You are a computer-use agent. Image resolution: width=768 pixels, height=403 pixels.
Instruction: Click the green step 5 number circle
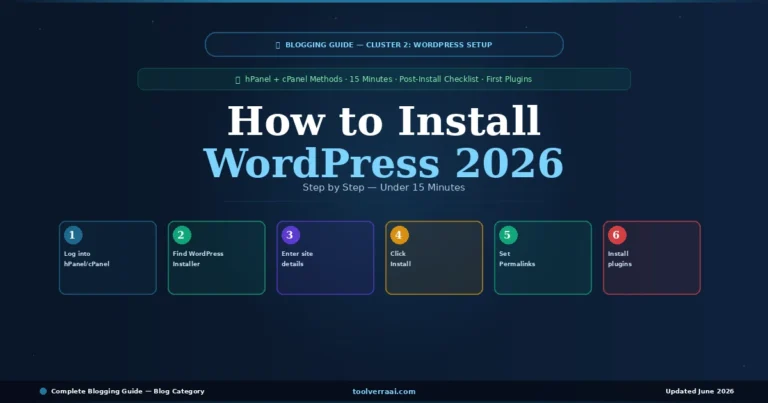(508, 235)
